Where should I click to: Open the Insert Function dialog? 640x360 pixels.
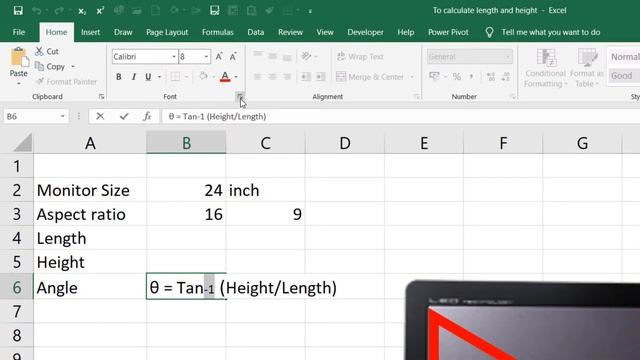(147, 116)
